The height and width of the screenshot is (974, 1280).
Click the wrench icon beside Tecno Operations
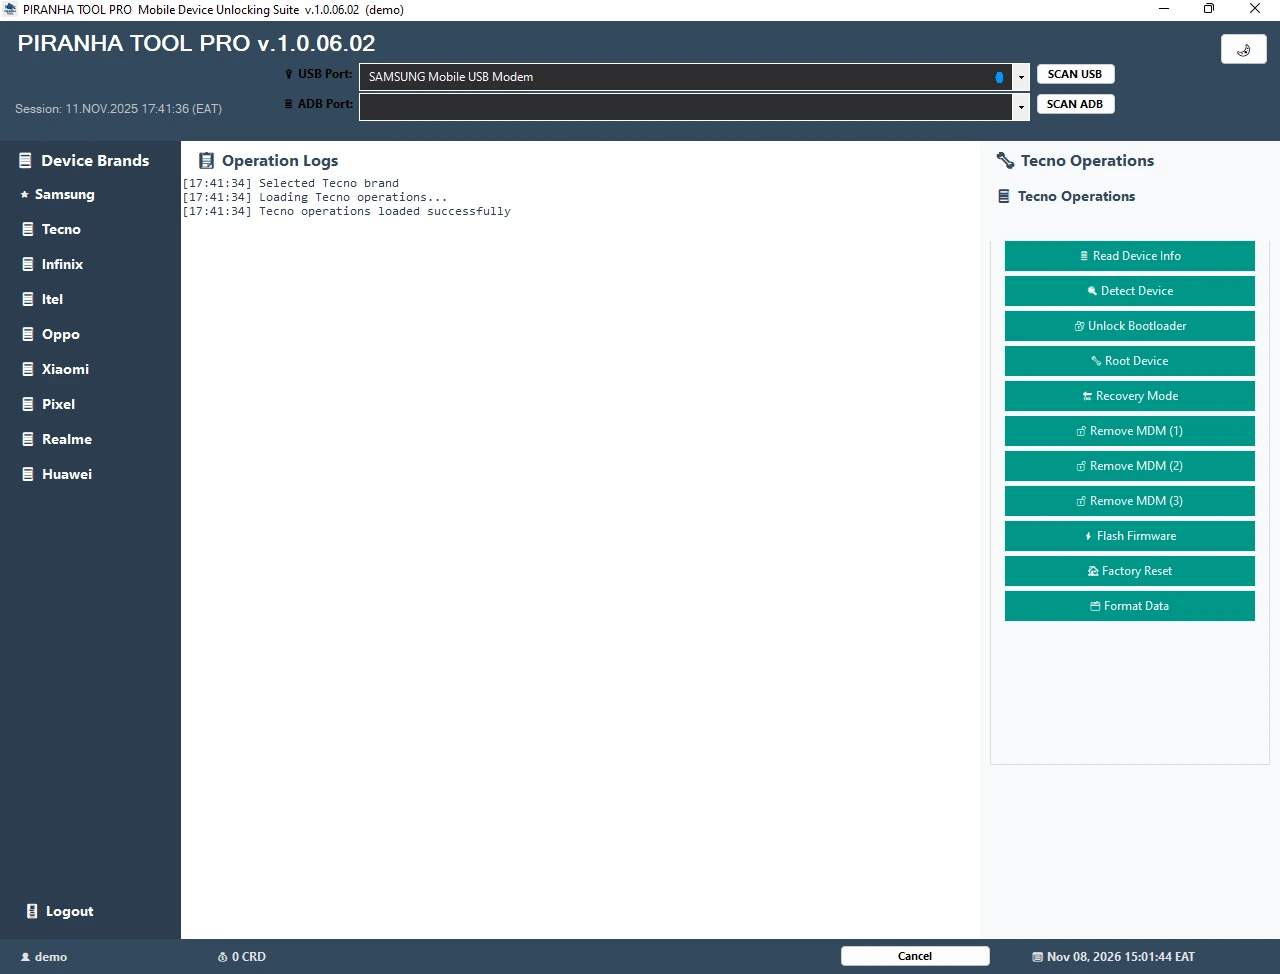[1005, 160]
